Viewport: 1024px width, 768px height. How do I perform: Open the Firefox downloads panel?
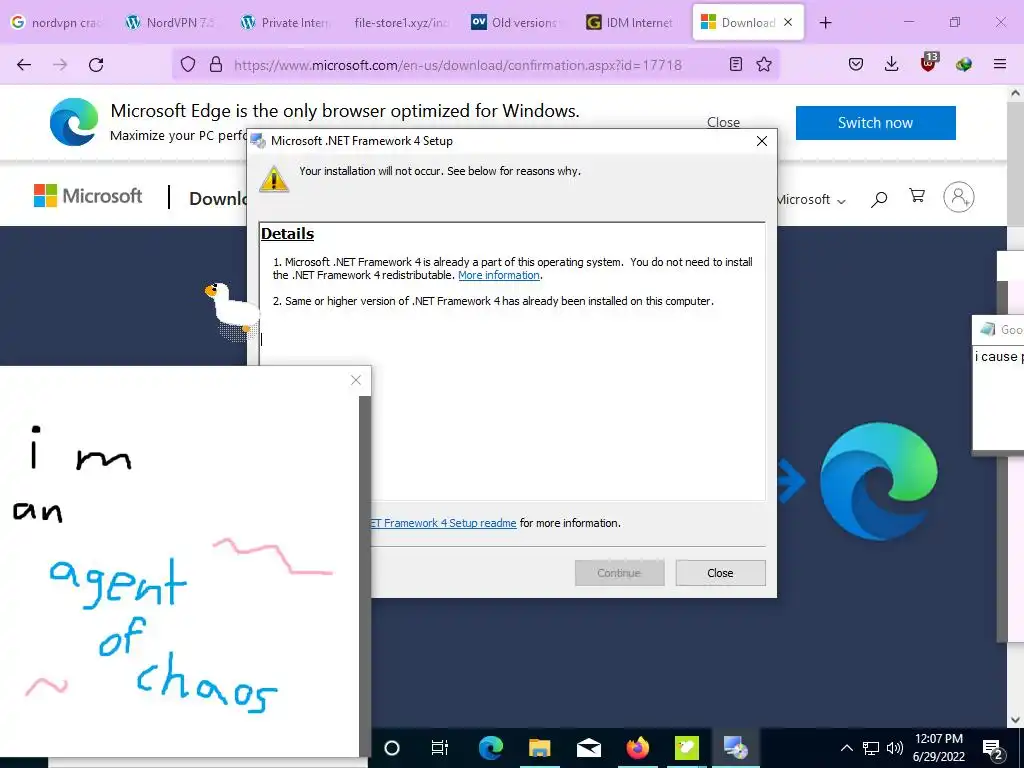tap(891, 64)
